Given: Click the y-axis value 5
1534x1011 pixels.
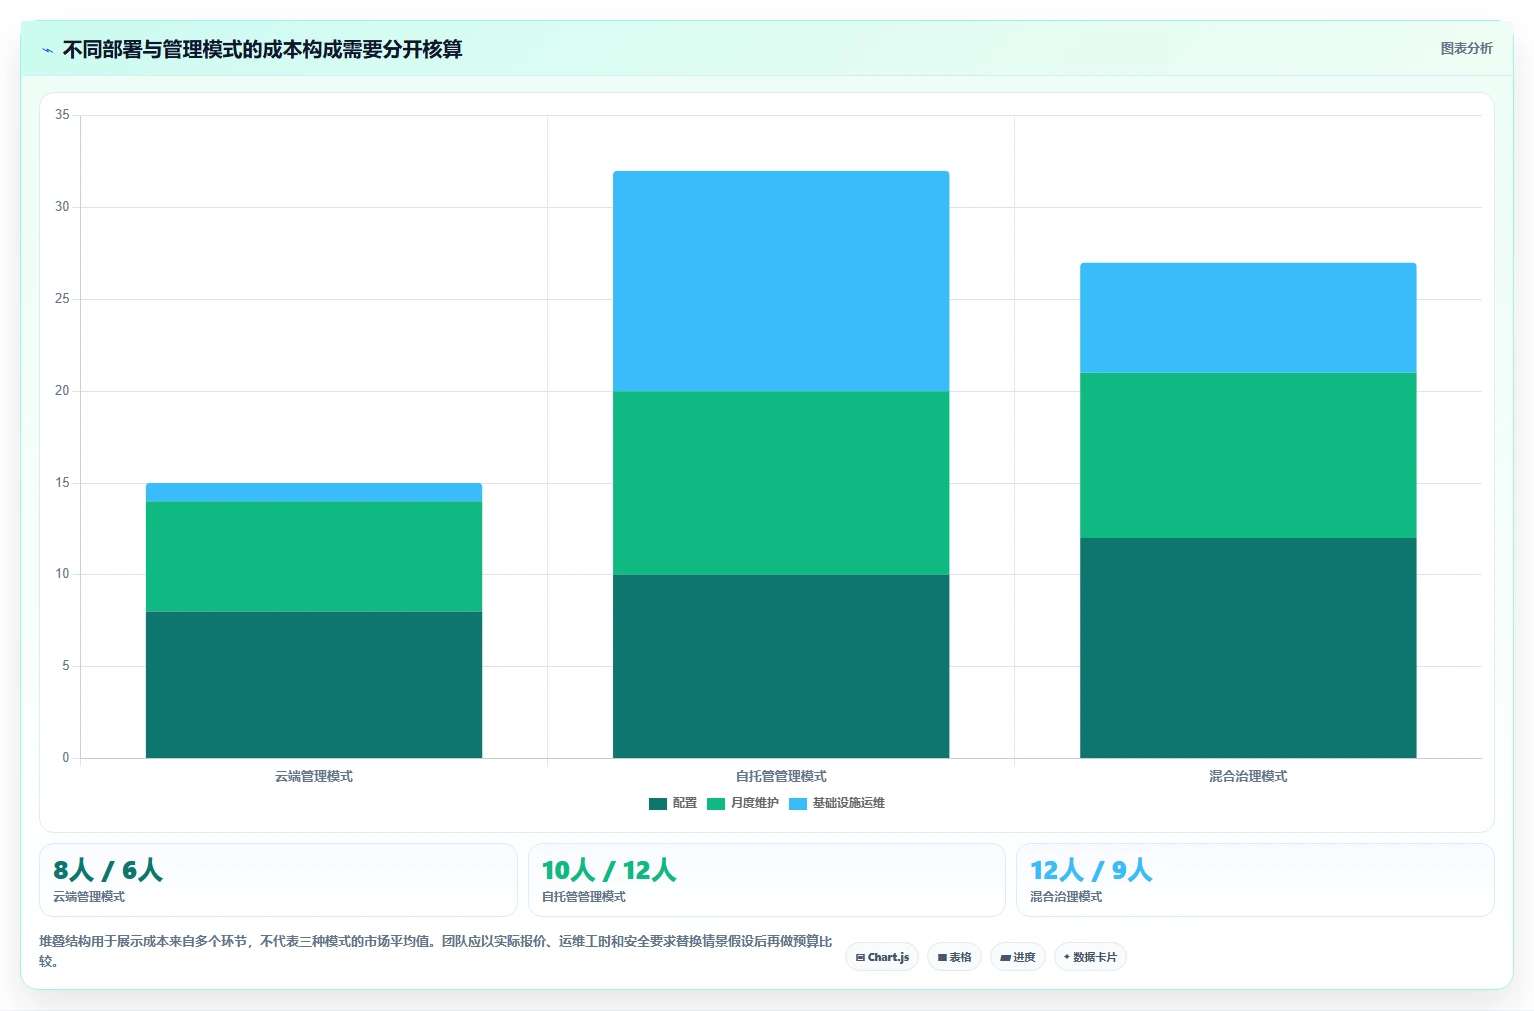Looking at the screenshot, I should pyautogui.click(x=66, y=666).
